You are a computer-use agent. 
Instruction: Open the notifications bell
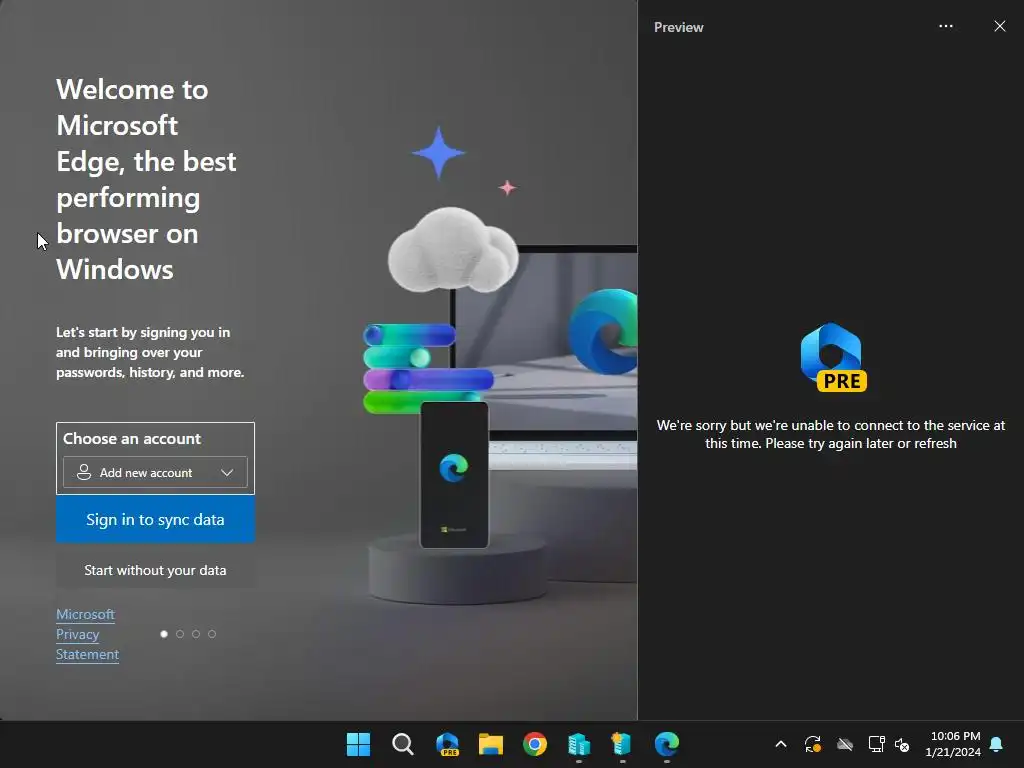point(997,744)
